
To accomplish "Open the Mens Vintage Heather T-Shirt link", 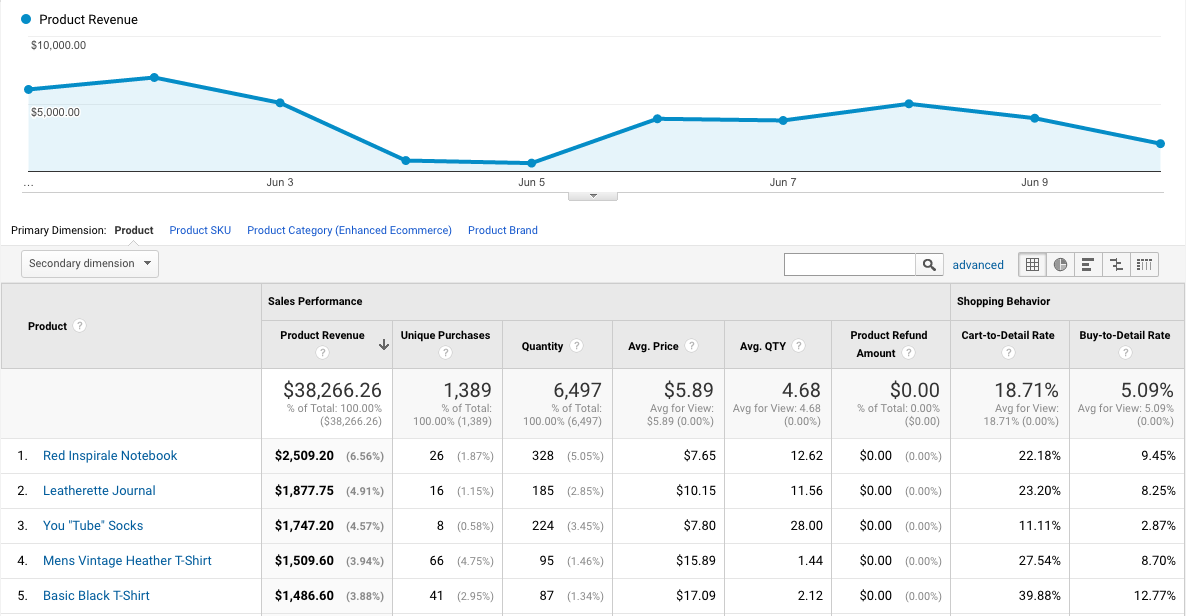I will click(x=127, y=561).
